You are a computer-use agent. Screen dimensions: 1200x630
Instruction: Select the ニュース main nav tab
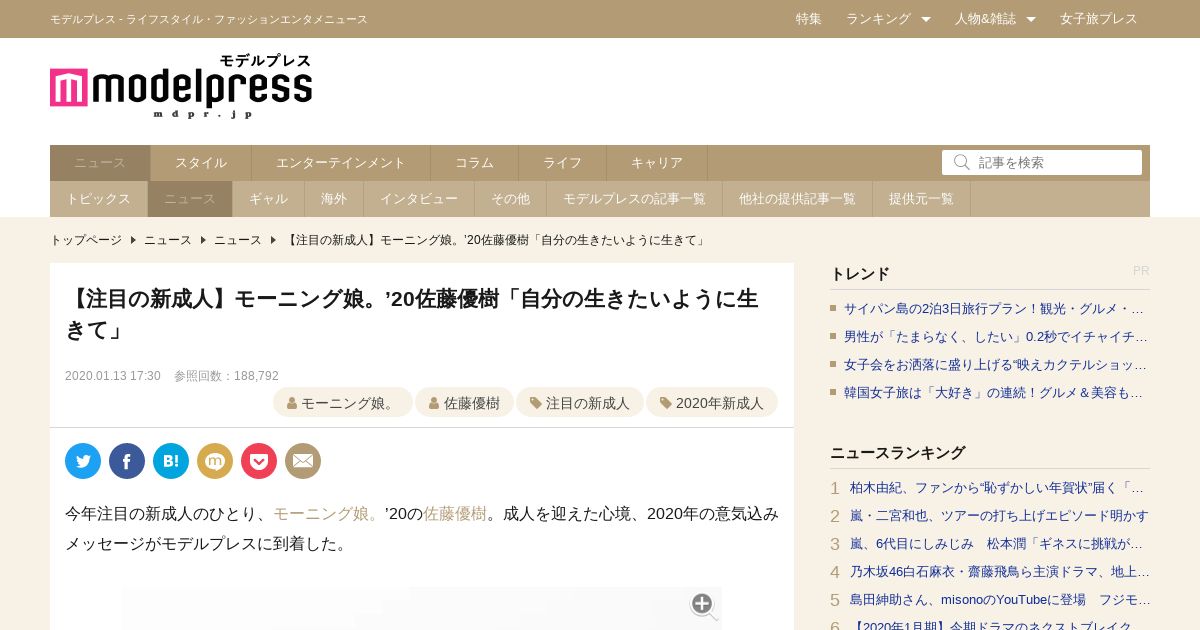[x=100, y=163]
